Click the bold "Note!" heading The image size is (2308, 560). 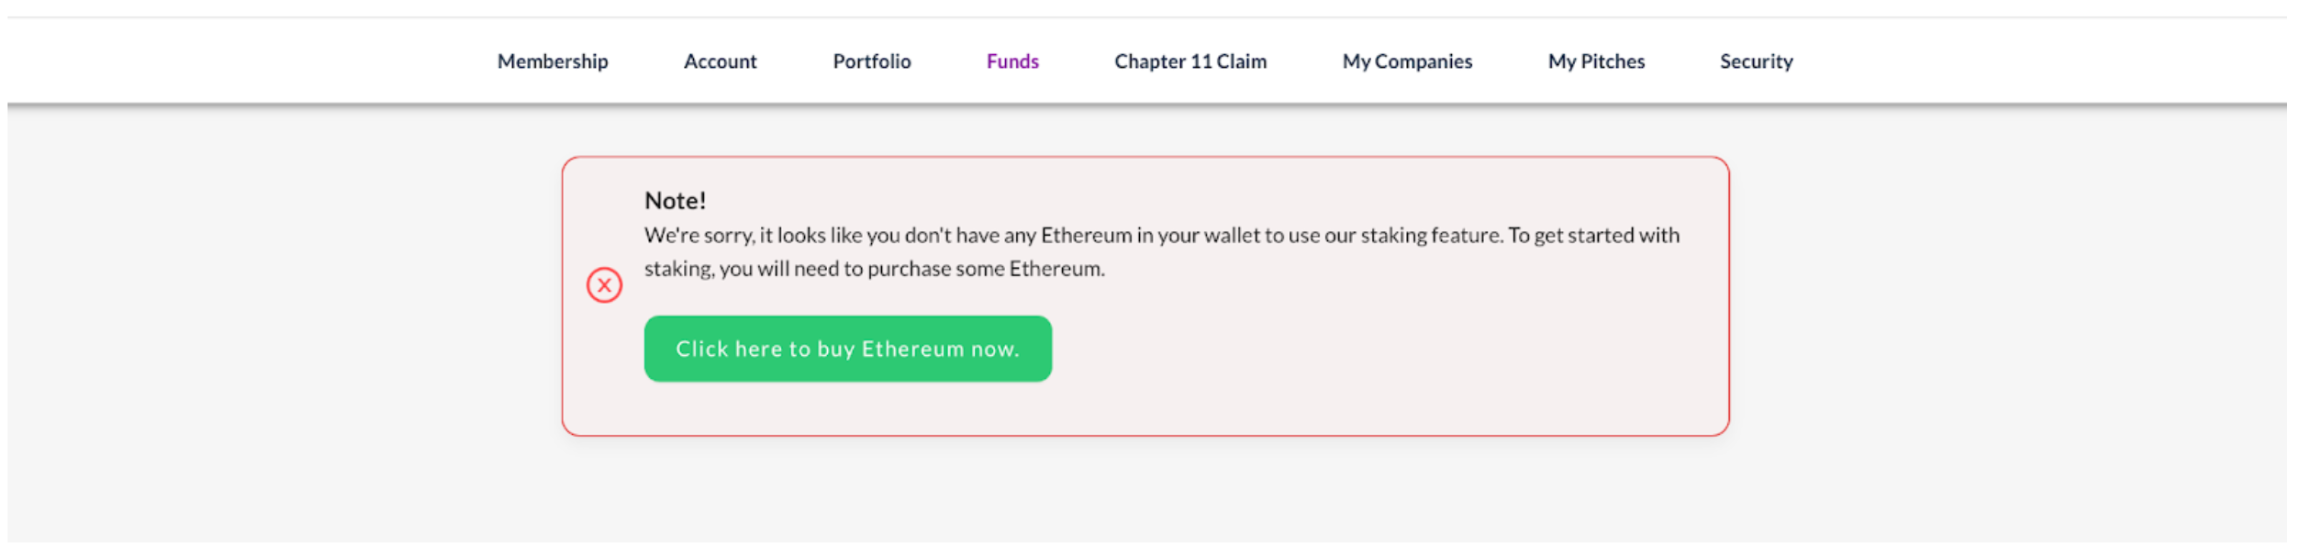coord(675,201)
